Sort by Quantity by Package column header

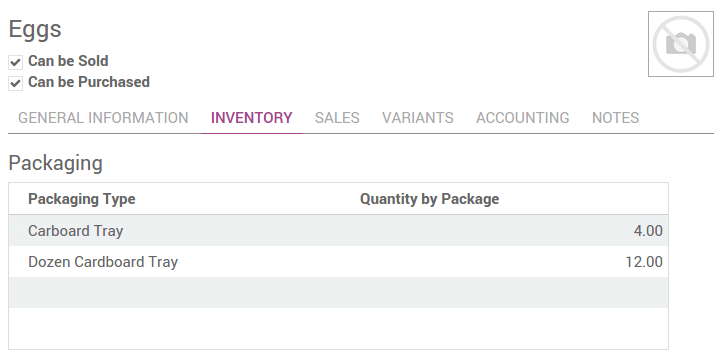coord(429,199)
